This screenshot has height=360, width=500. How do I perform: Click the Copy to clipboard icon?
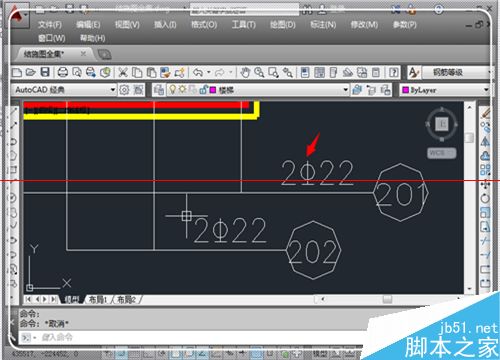(x=137, y=72)
